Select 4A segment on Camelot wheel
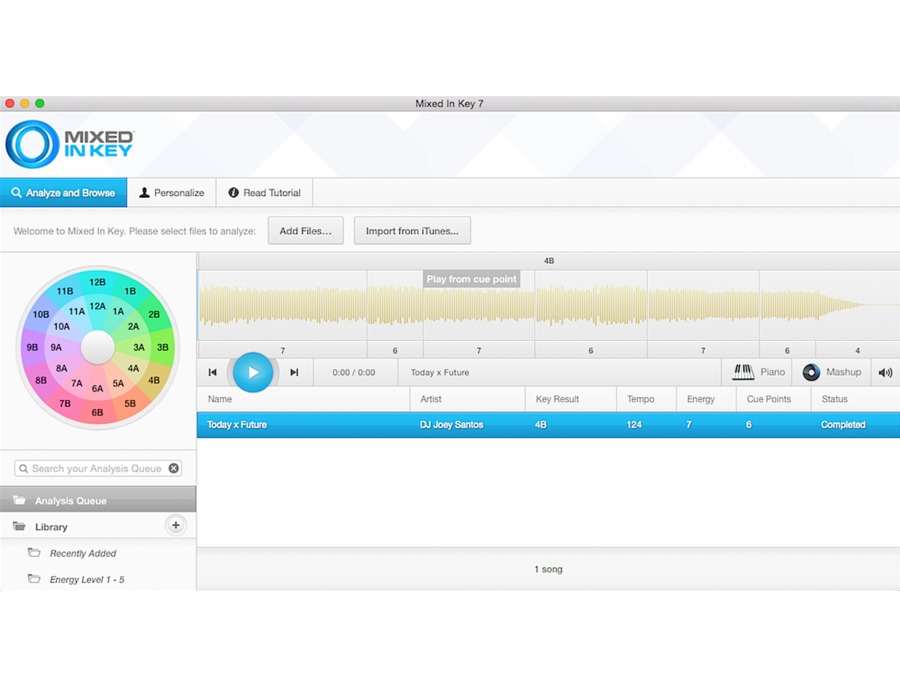900x687 pixels. (x=133, y=368)
